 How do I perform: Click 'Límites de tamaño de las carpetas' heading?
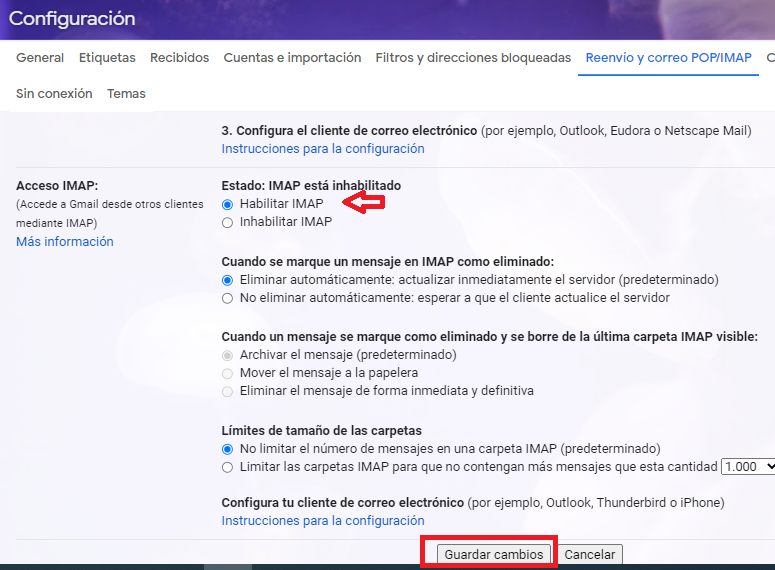click(321, 431)
